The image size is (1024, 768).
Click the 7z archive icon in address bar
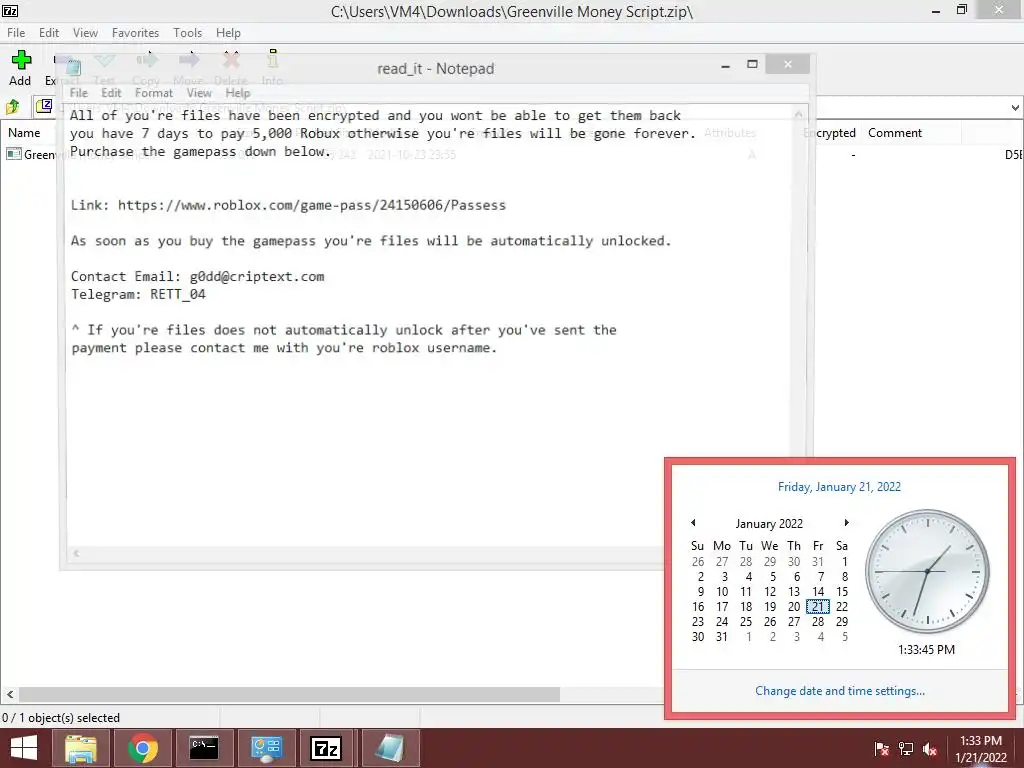(44, 106)
